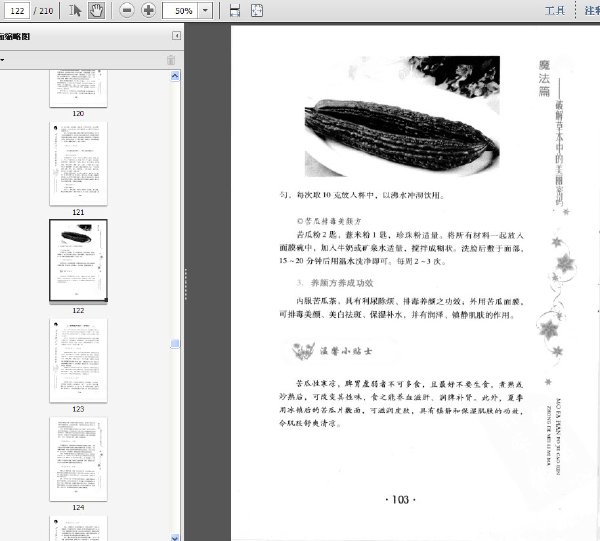Click the delete pages trash icon
This screenshot has height=541, width=600.
point(171,60)
